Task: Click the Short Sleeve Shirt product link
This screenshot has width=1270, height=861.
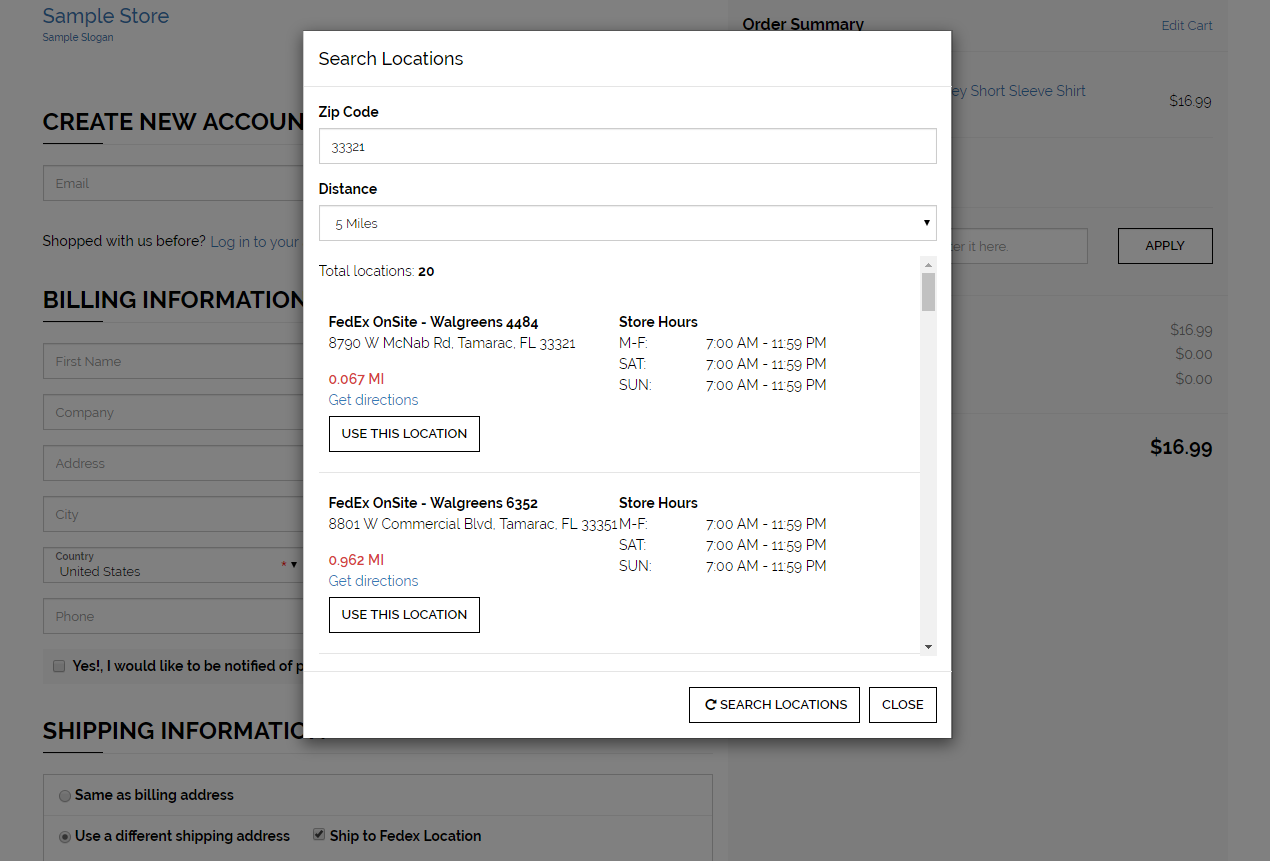Action: pyautogui.click(x=1018, y=91)
